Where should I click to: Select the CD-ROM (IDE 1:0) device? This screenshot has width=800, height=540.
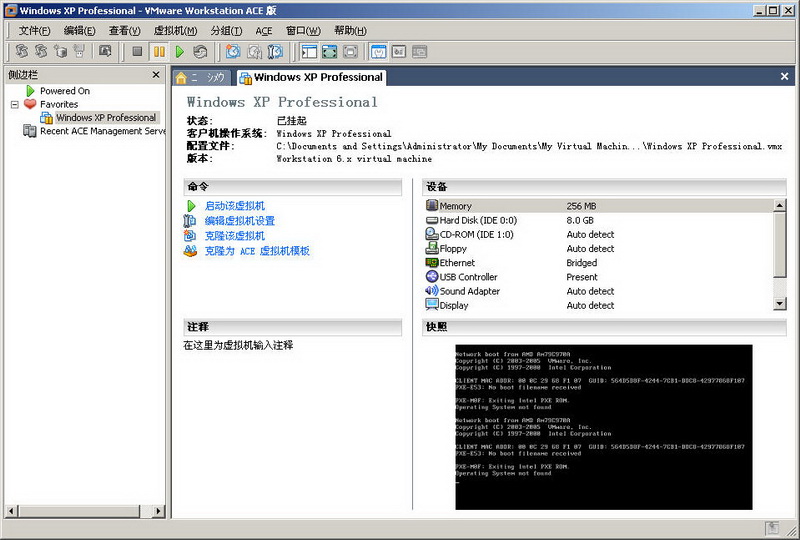pyautogui.click(x=598, y=234)
